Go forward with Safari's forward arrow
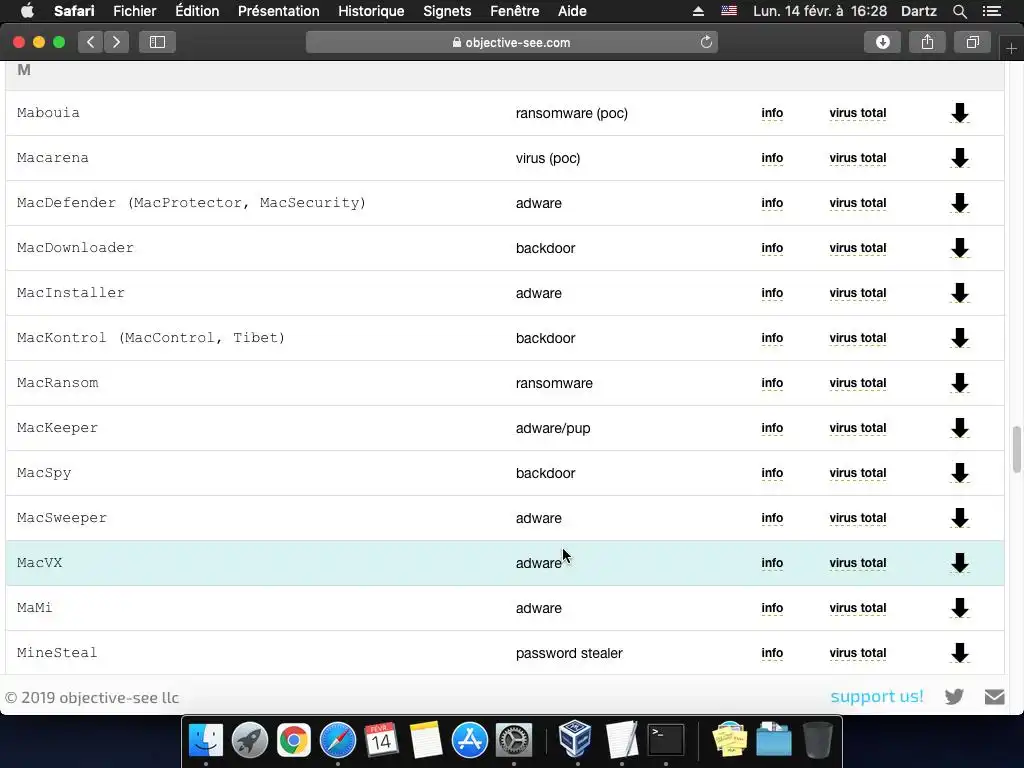The image size is (1024, 768). coord(116,42)
